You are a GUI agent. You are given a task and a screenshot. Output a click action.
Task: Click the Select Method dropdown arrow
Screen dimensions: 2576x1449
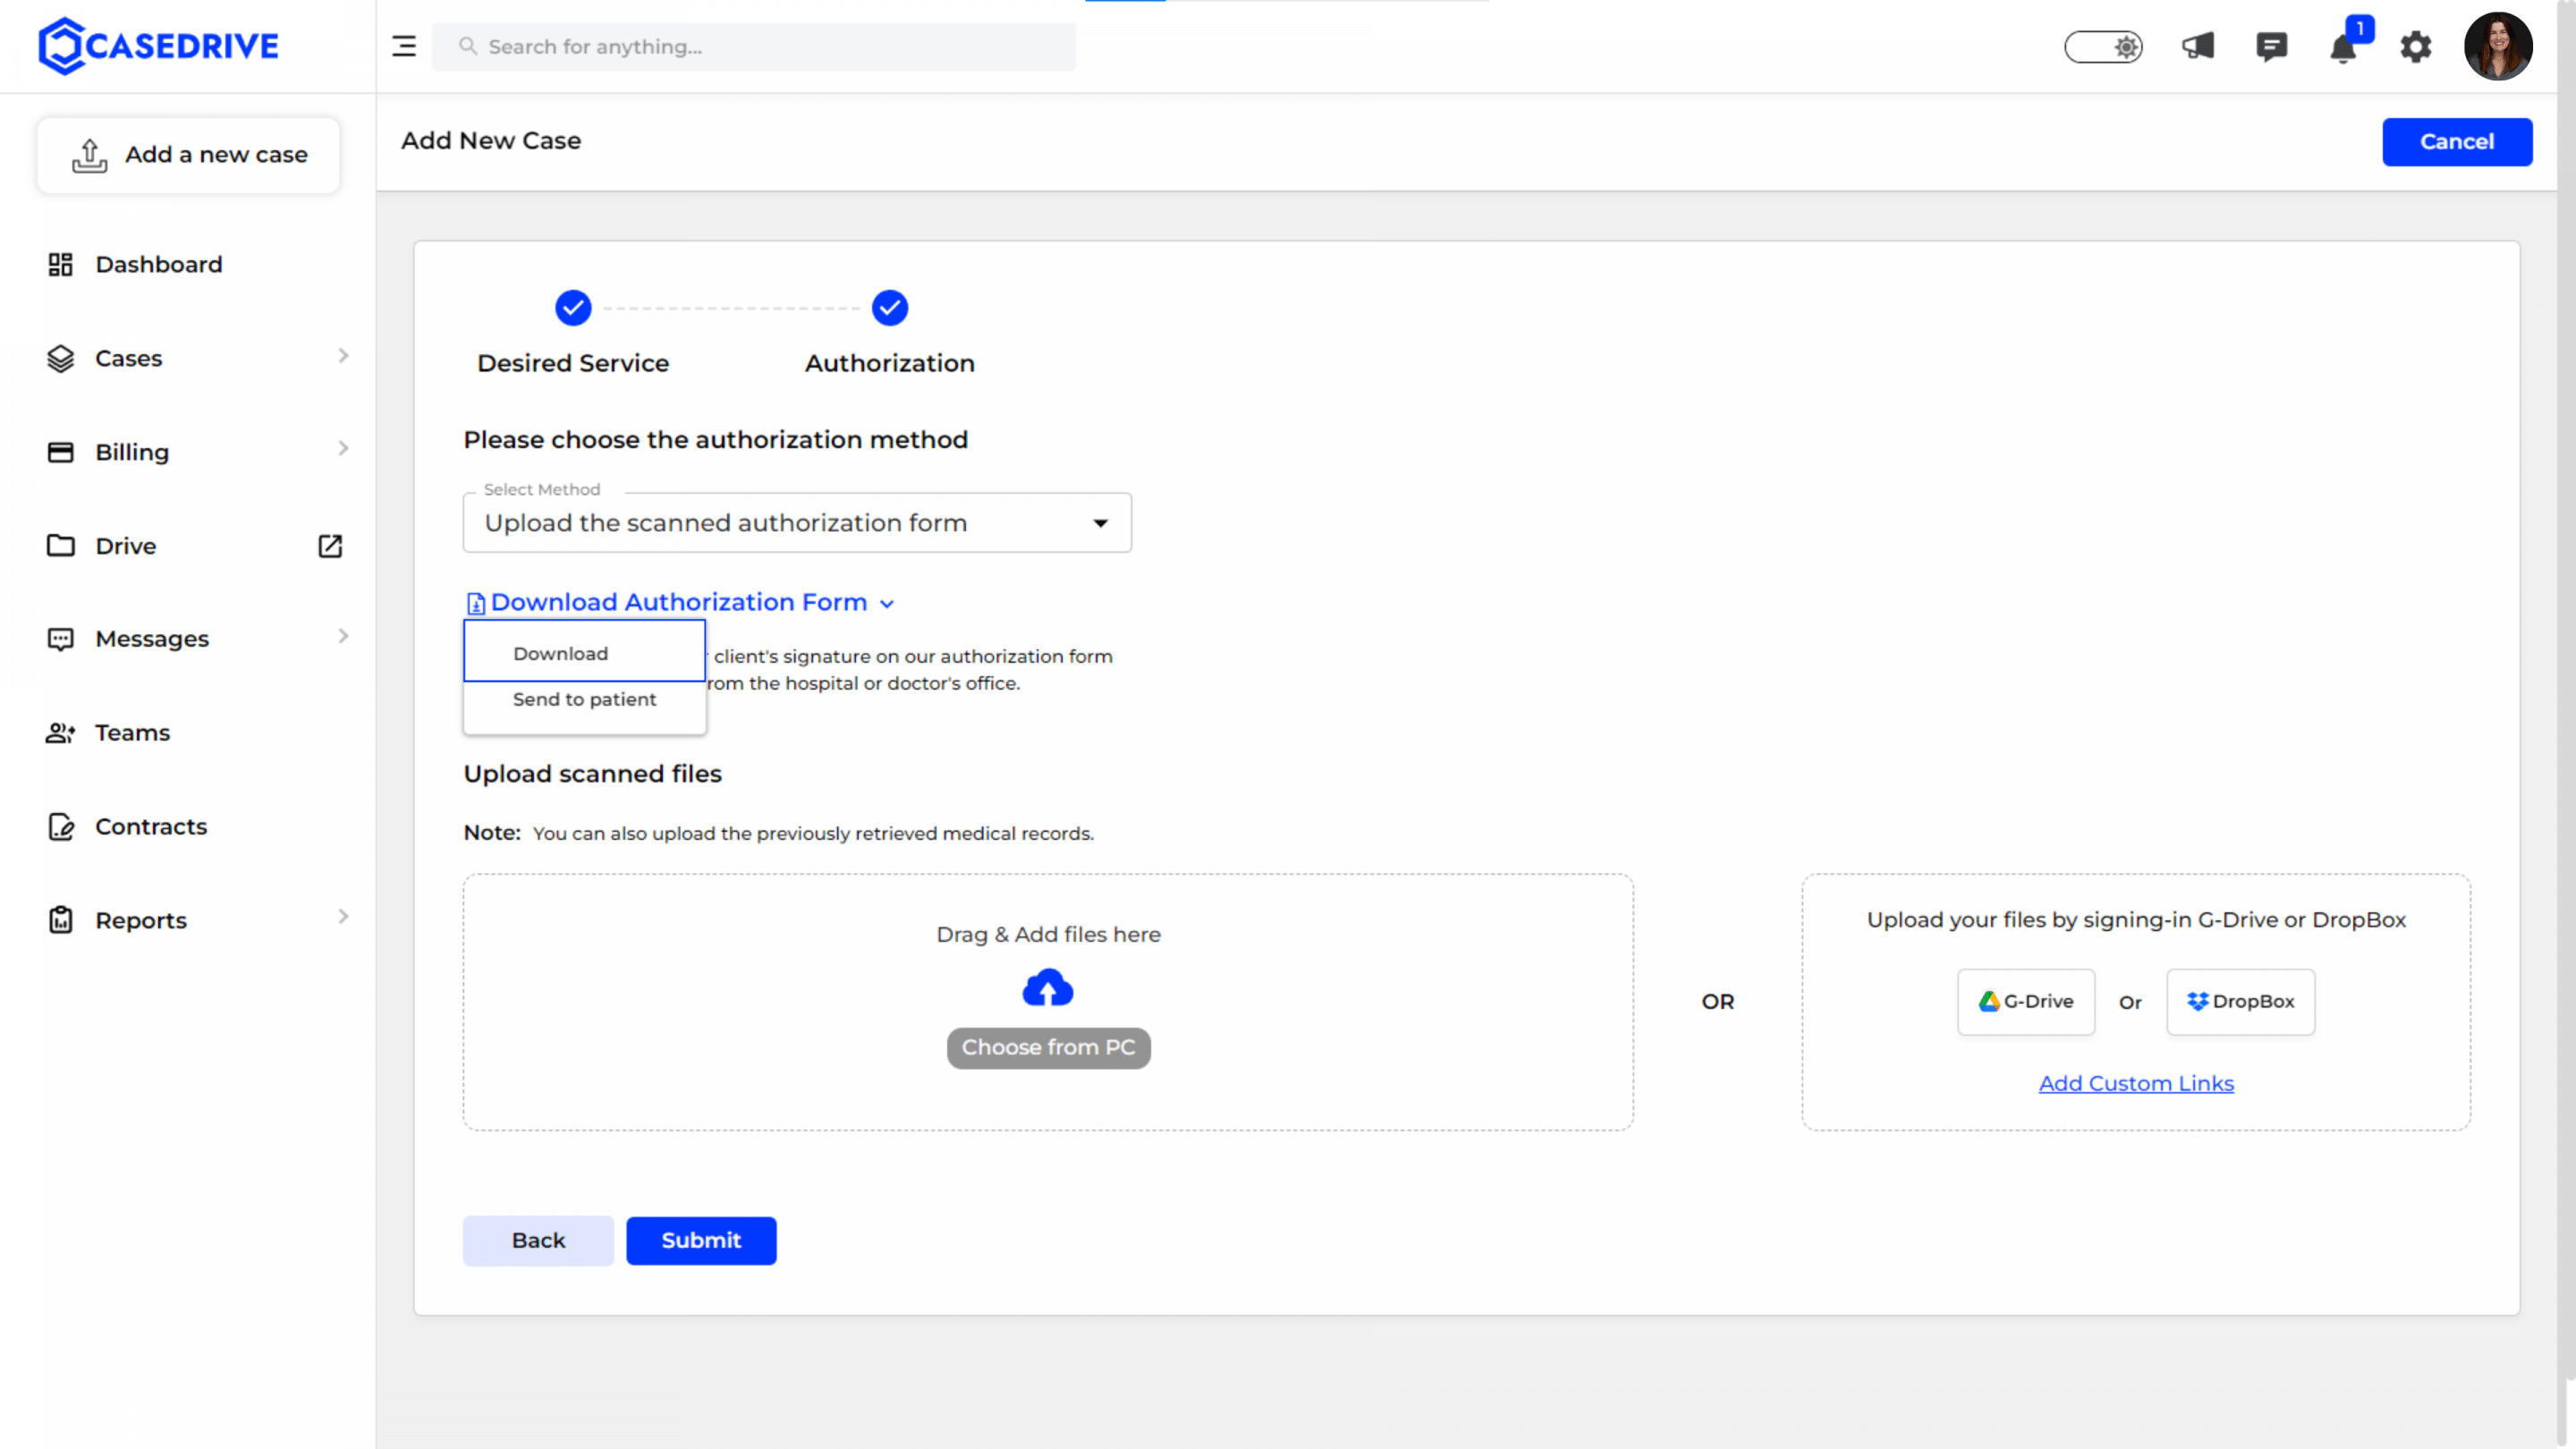click(x=1101, y=524)
